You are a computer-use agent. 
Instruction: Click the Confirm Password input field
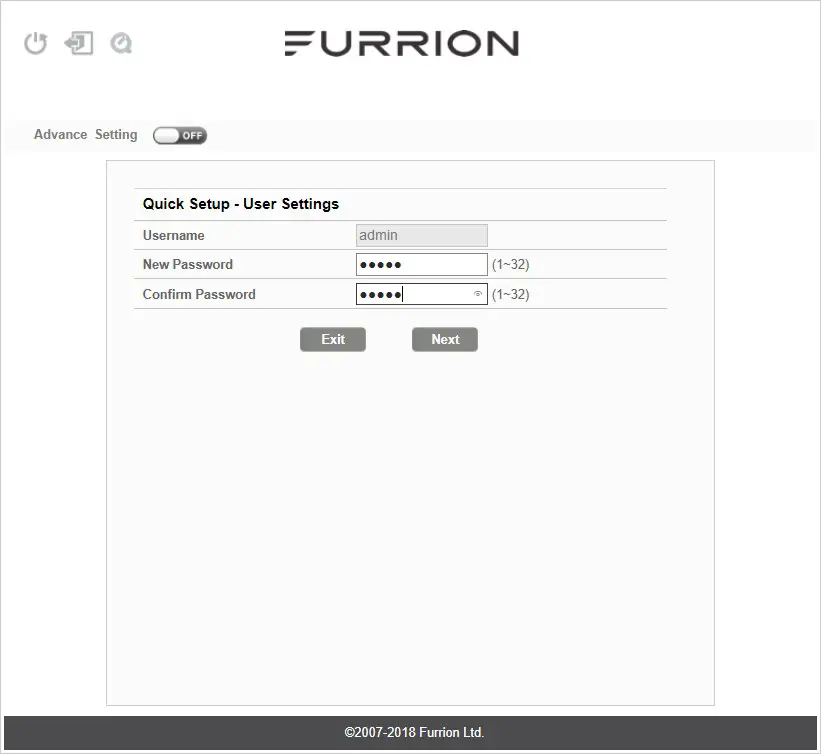click(x=415, y=293)
